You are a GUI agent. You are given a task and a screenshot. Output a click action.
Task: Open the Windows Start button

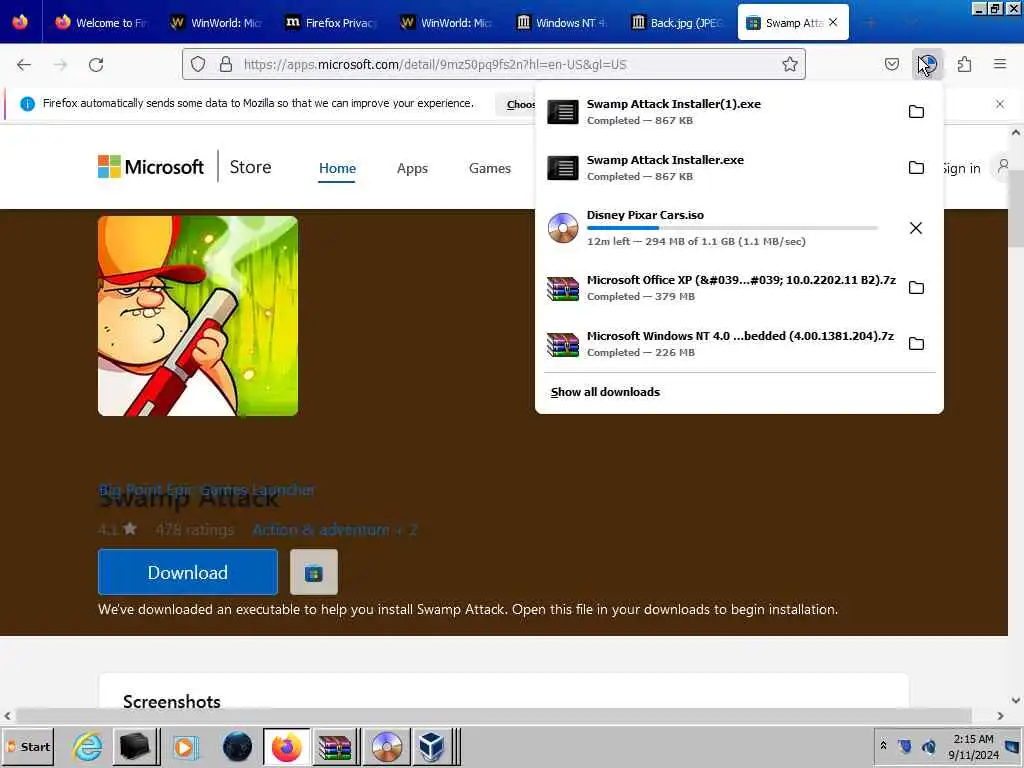(x=28, y=746)
